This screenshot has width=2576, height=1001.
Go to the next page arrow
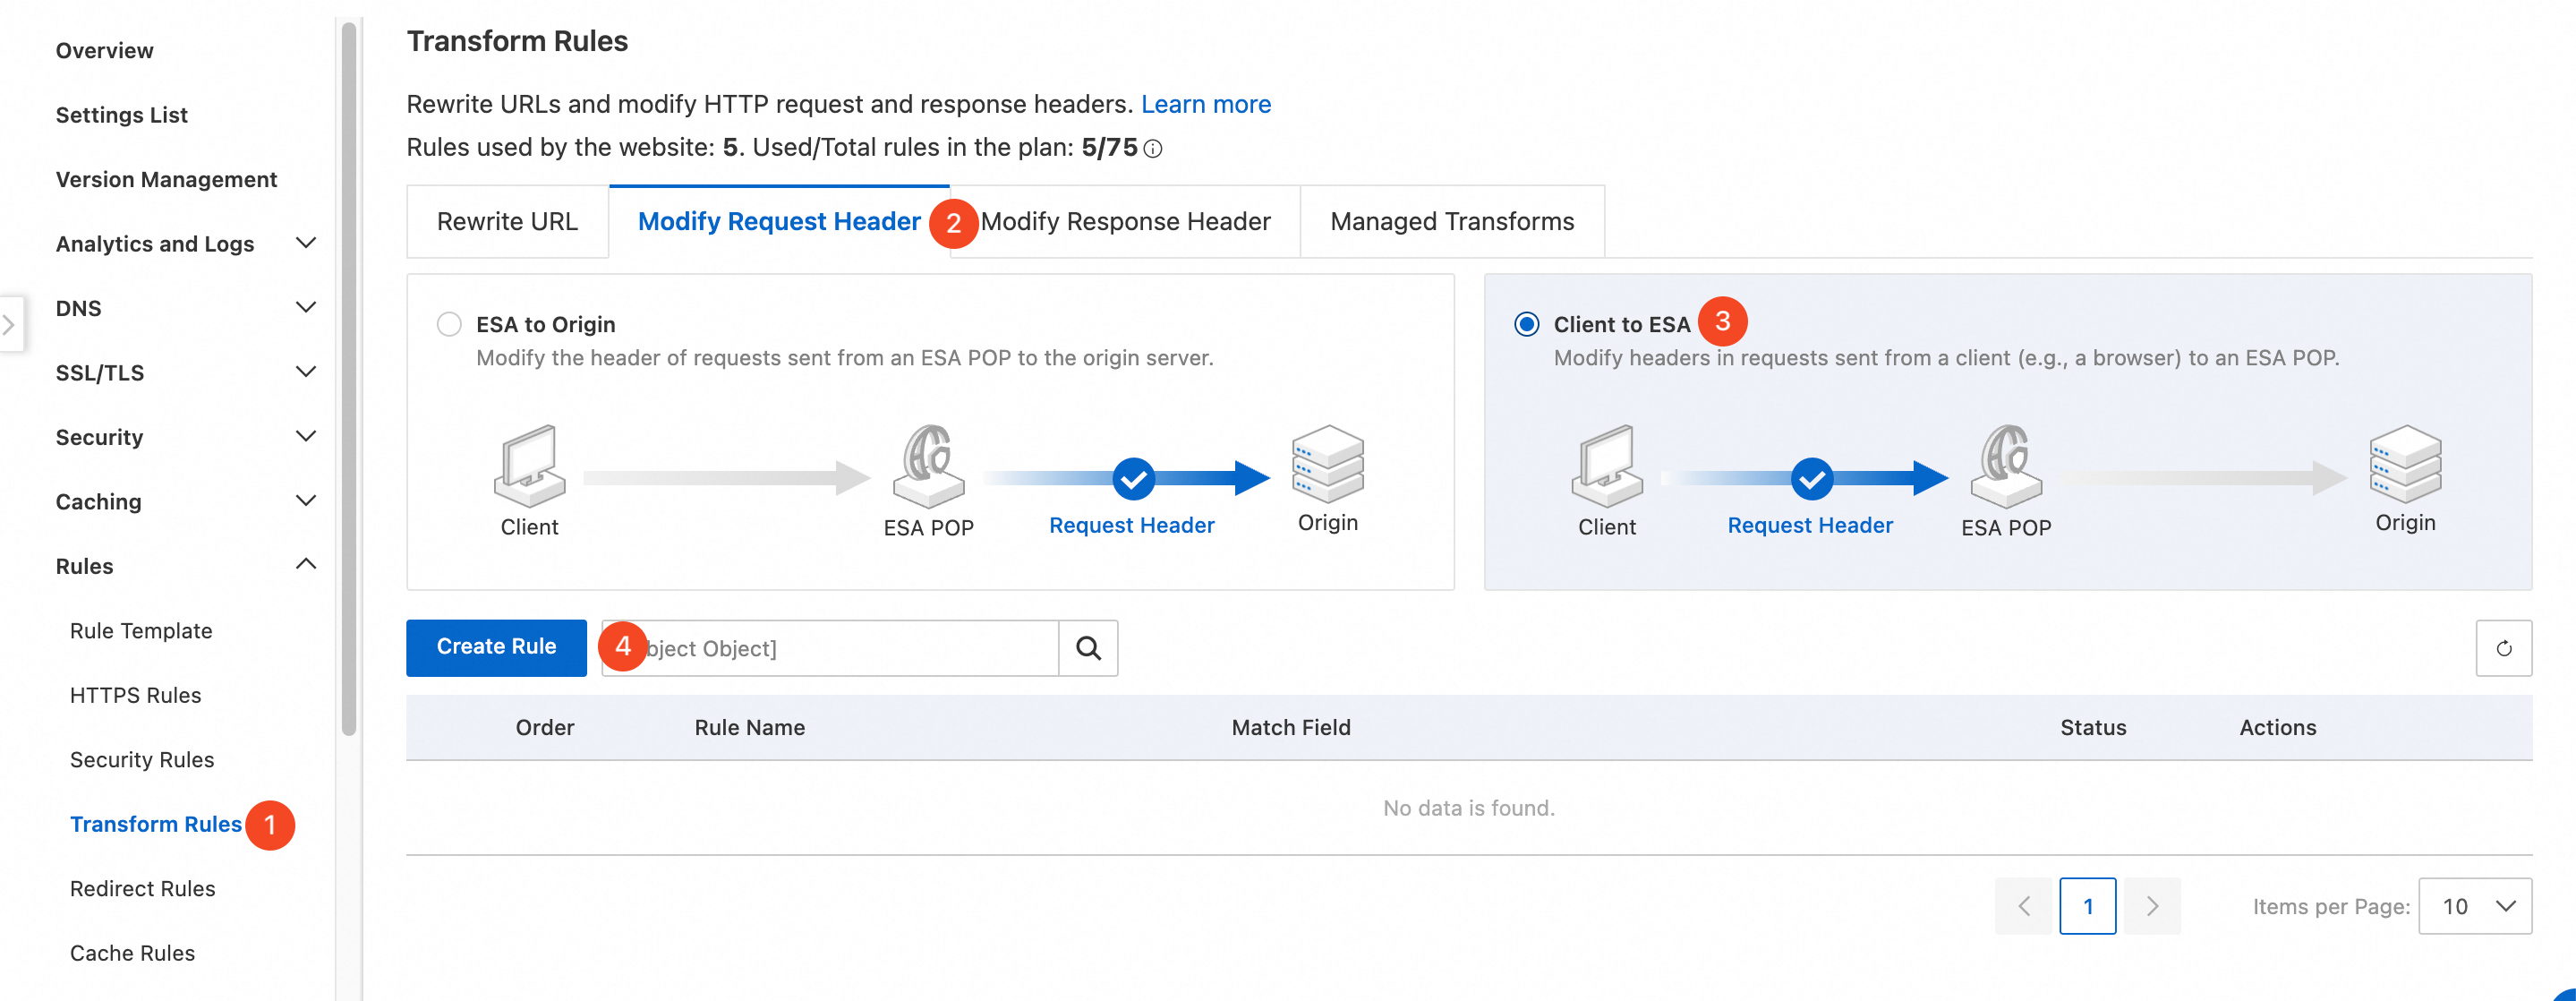coord(2153,906)
